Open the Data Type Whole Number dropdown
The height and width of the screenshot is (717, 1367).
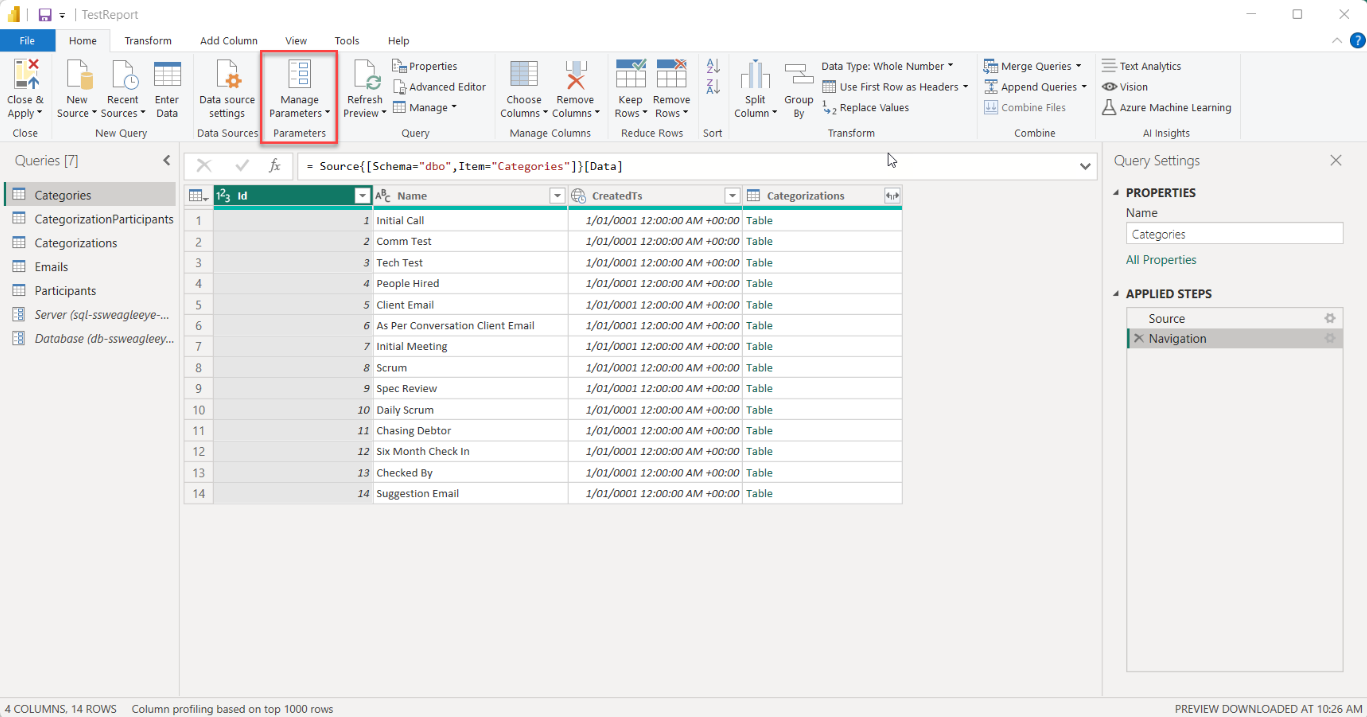(886, 66)
